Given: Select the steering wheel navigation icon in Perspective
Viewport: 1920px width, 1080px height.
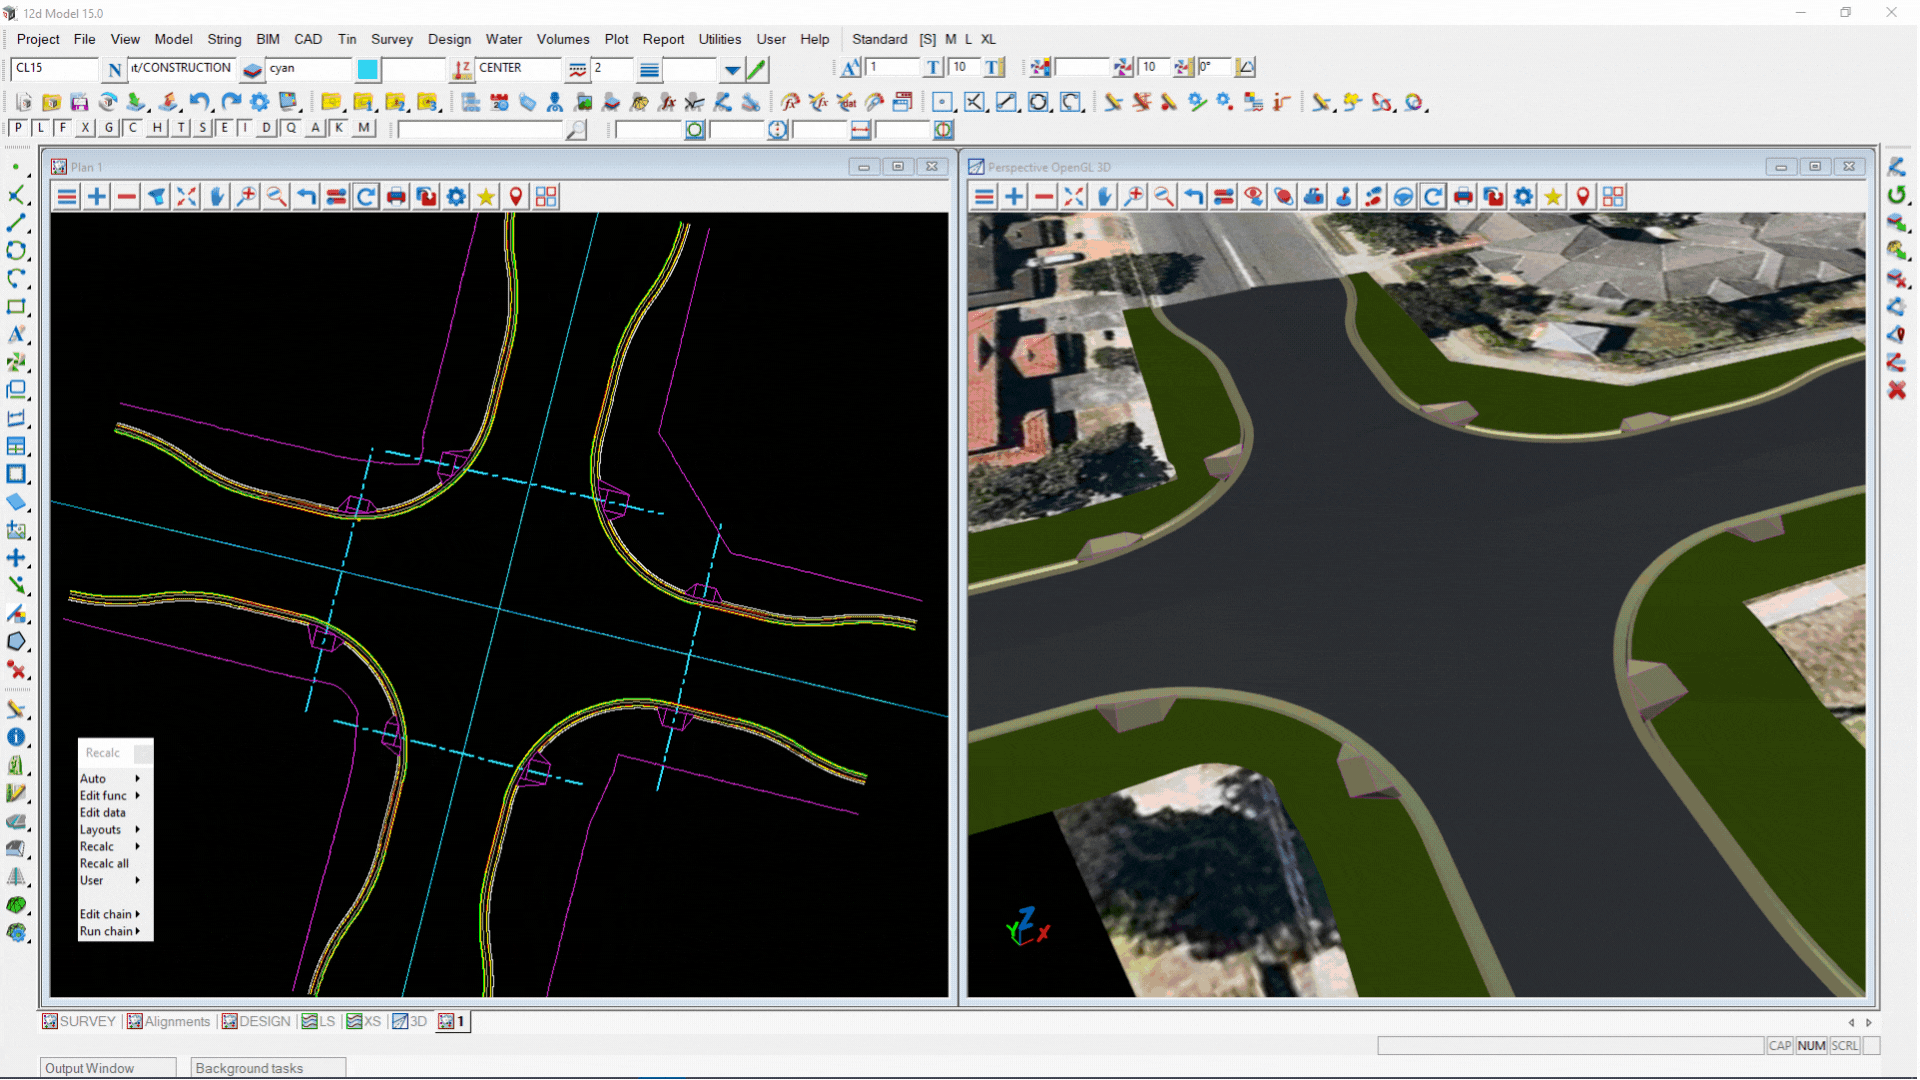Looking at the screenshot, I should pos(1403,196).
